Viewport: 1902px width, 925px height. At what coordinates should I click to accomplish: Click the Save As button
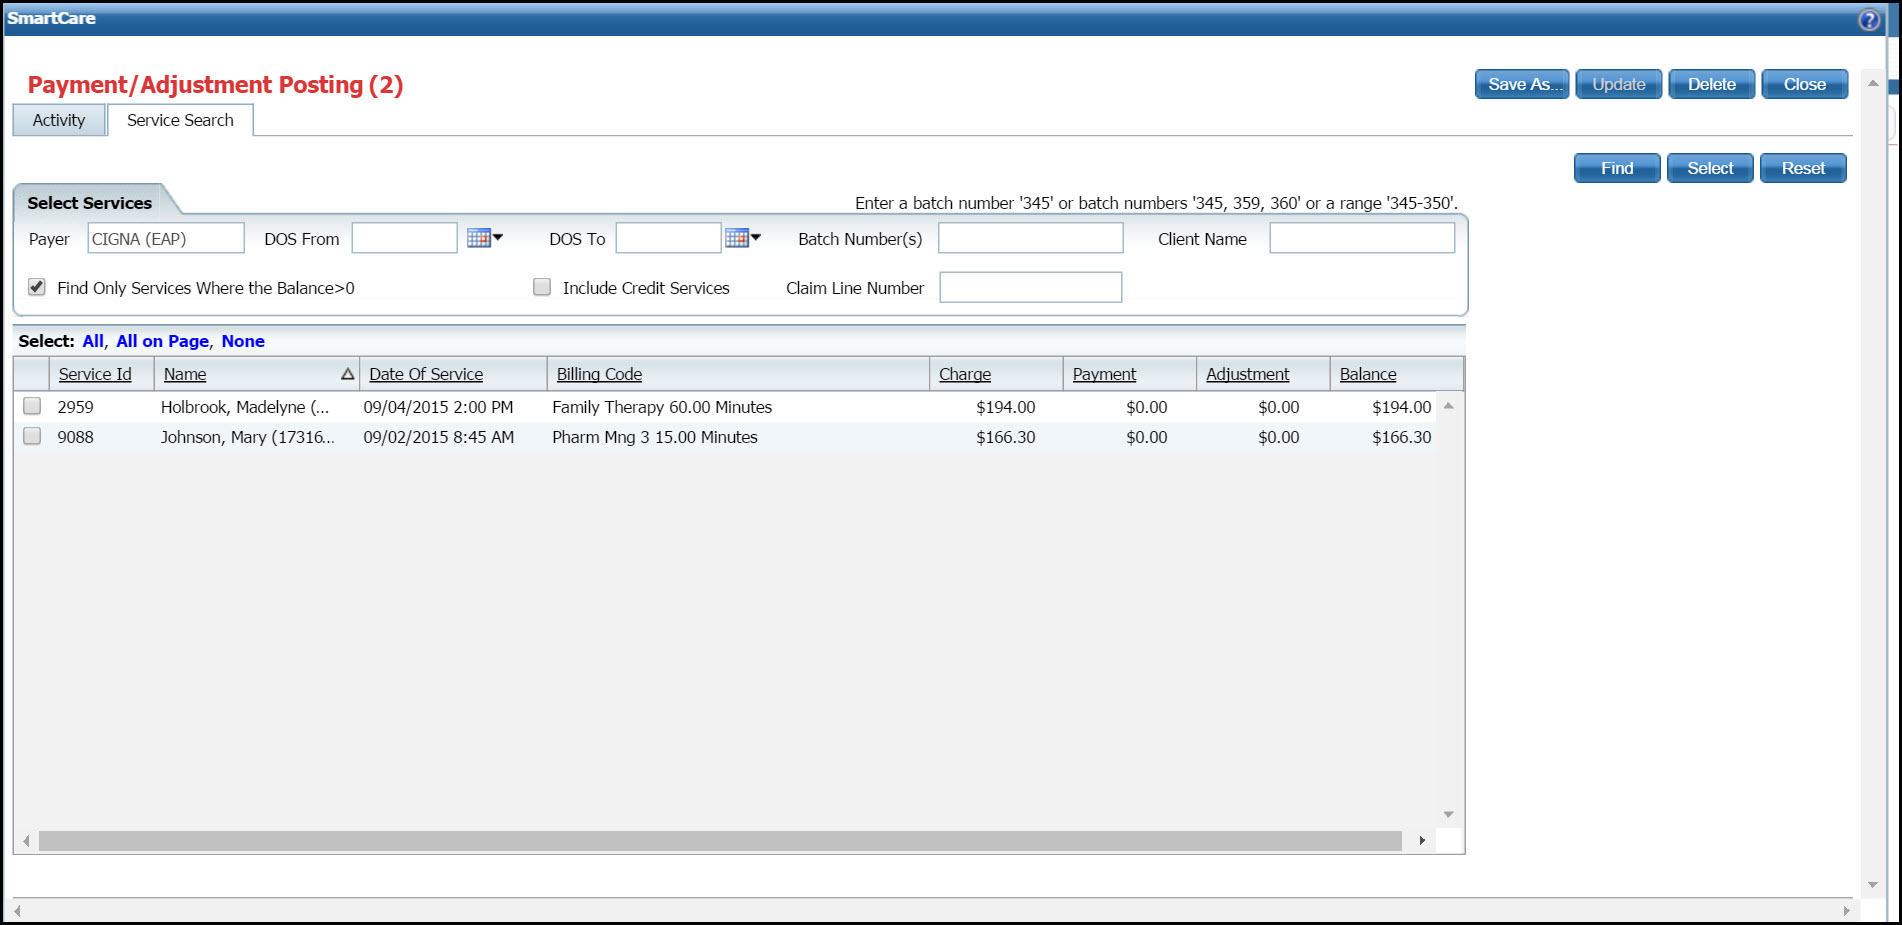1521,84
